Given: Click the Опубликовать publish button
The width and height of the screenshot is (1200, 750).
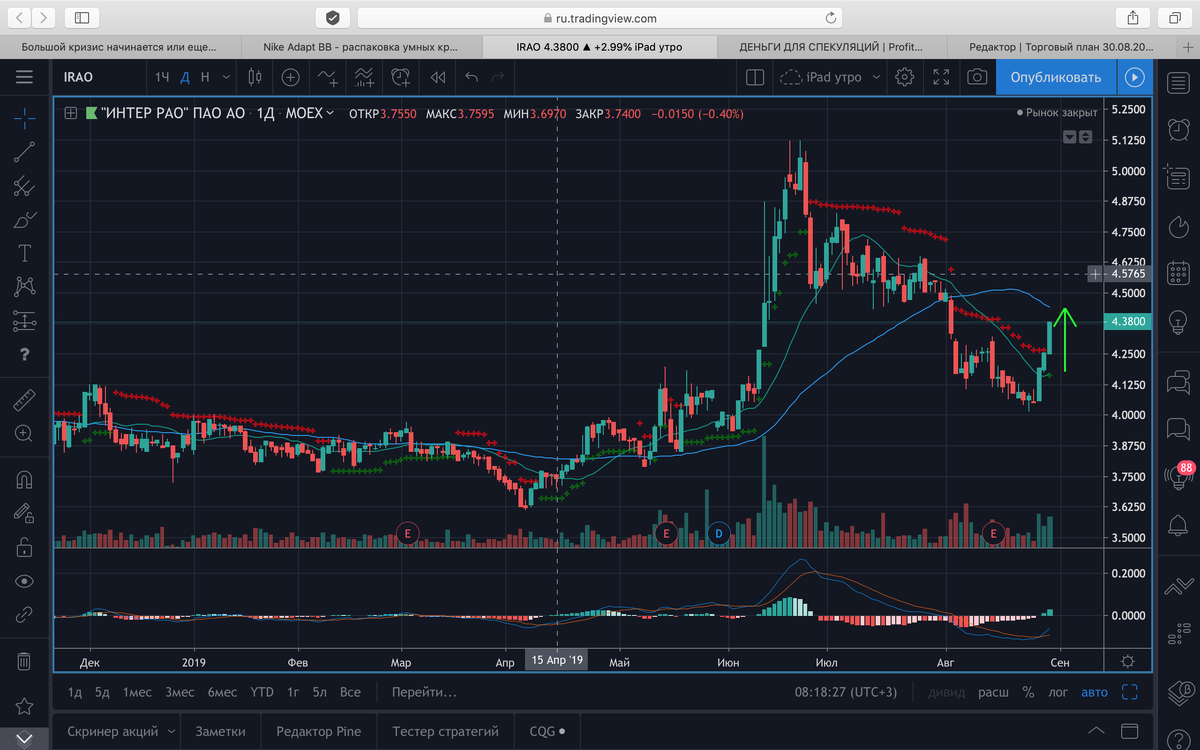Looking at the screenshot, I should pyautogui.click(x=1055, y=77).
